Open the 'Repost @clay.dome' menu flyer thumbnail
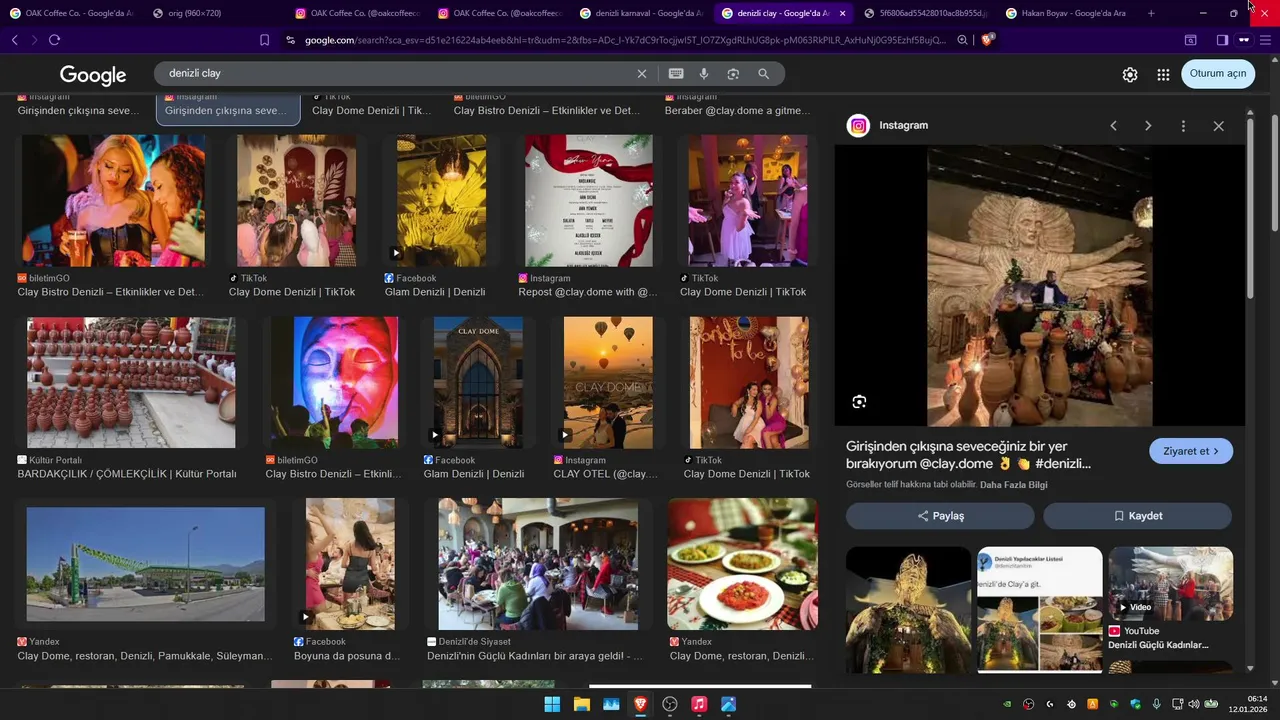This screenshot has width=1280, height=720. pyautogui.click(x=589, y=201)
